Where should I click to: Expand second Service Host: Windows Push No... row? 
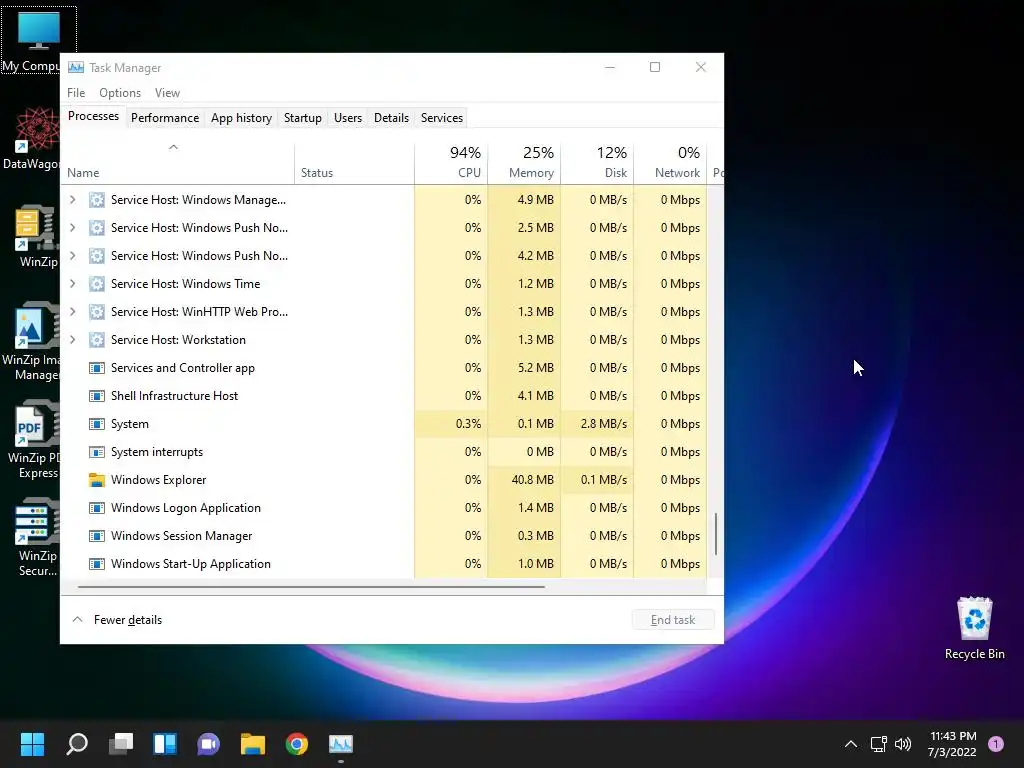click(x=72, y=256)
